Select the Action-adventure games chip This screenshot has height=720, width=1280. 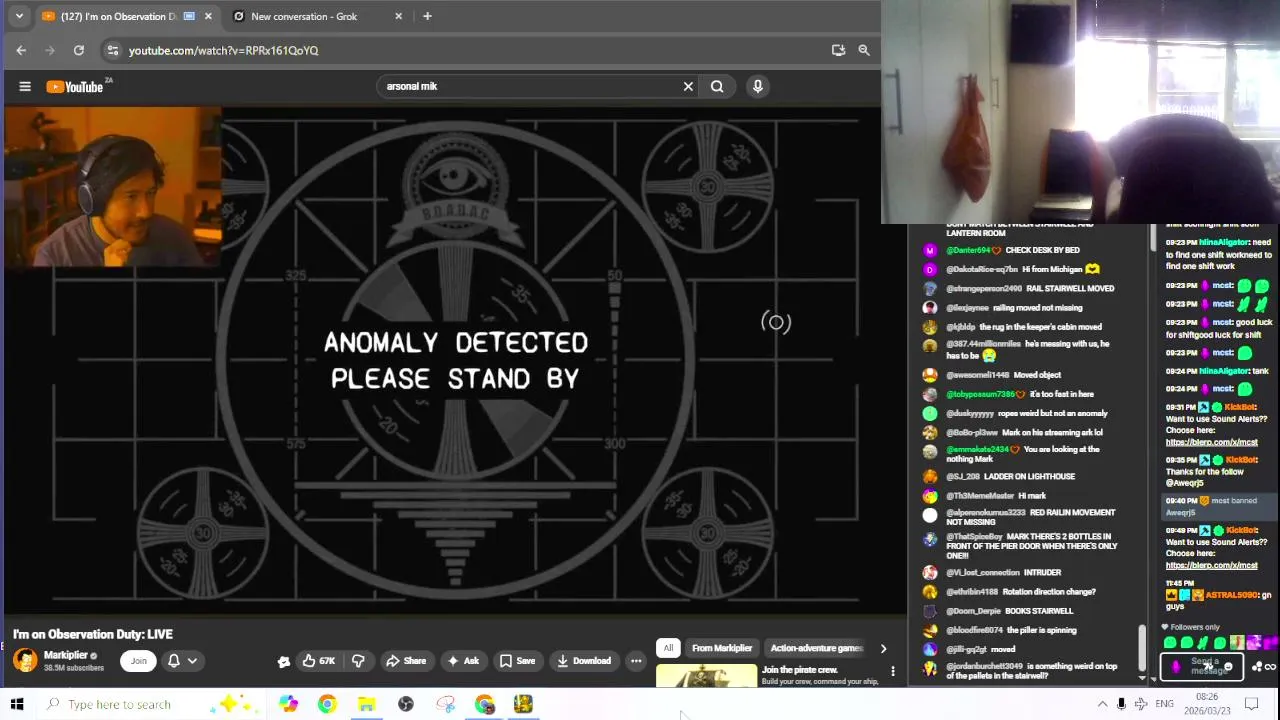(x=816, y=648)
